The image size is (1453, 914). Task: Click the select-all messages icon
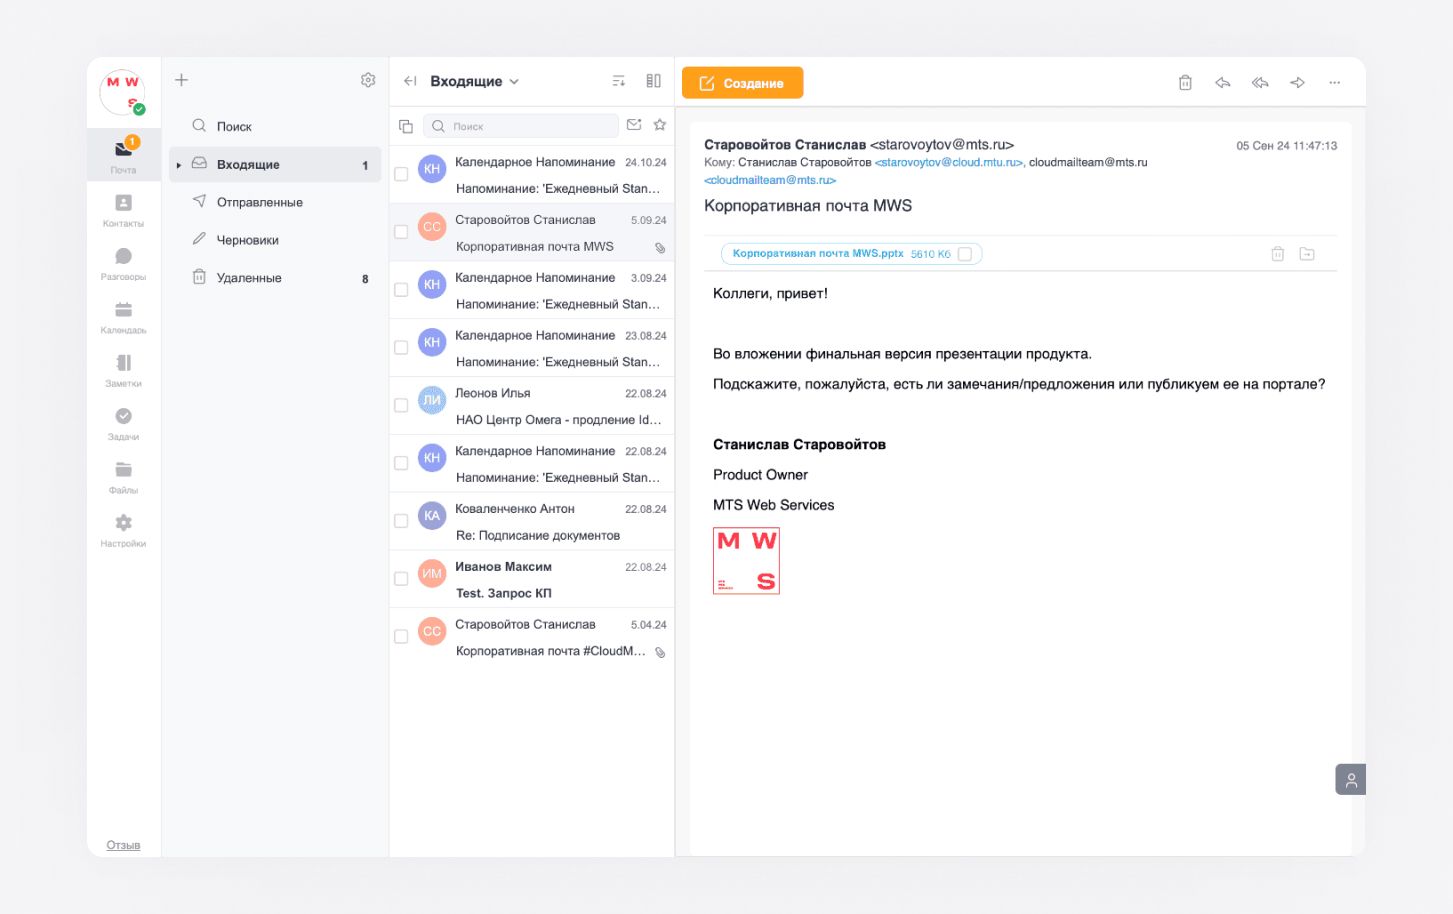coord(406,126)
